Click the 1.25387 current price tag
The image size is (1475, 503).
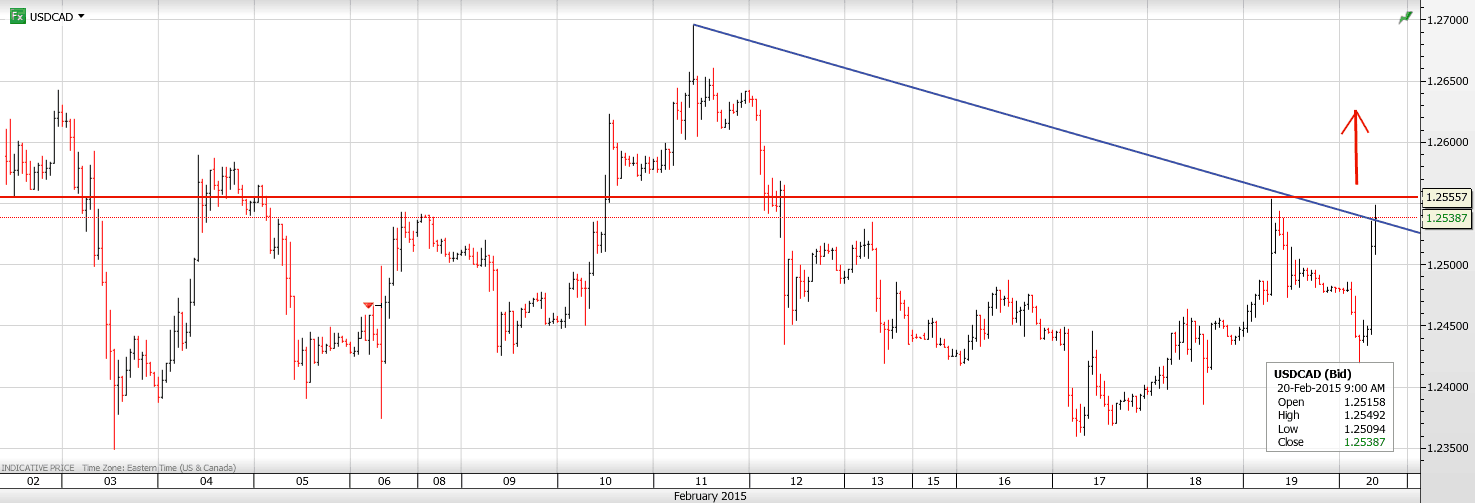[x=1446, y=218]
